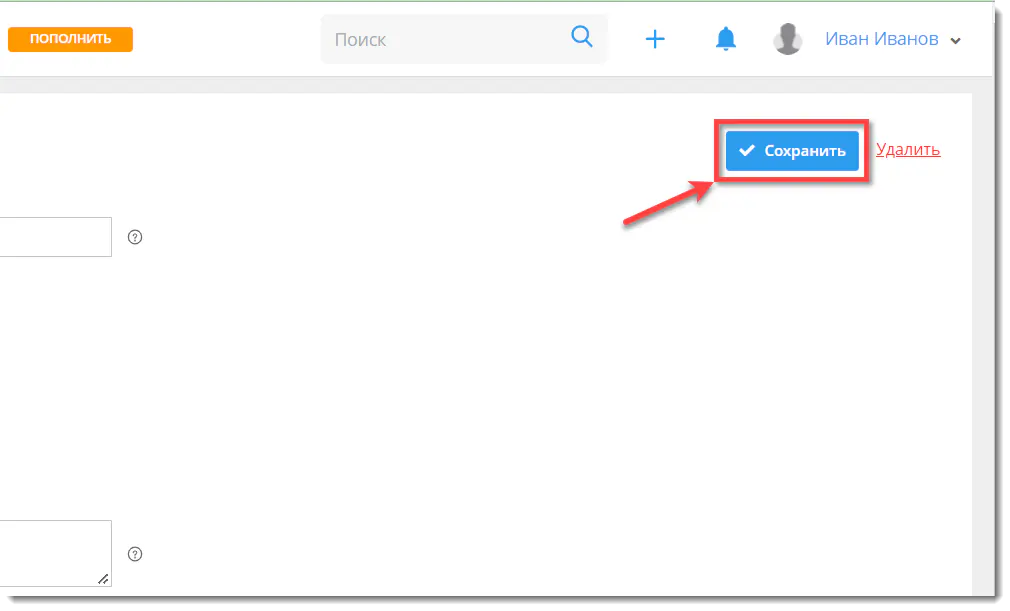Click the blue plus add icon
The height and width of the screenshot is (611, 1010).
pyautogui.click(x=655, y=39)
